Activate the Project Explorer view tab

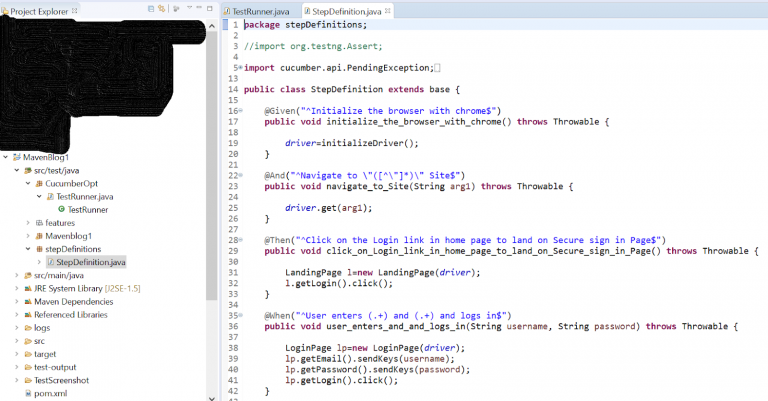click(x=39, y=11)
